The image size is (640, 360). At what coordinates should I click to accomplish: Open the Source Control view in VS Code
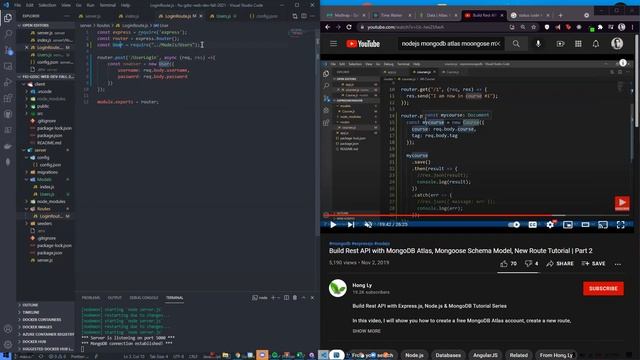pyautogui.click(x=8, y=50)
